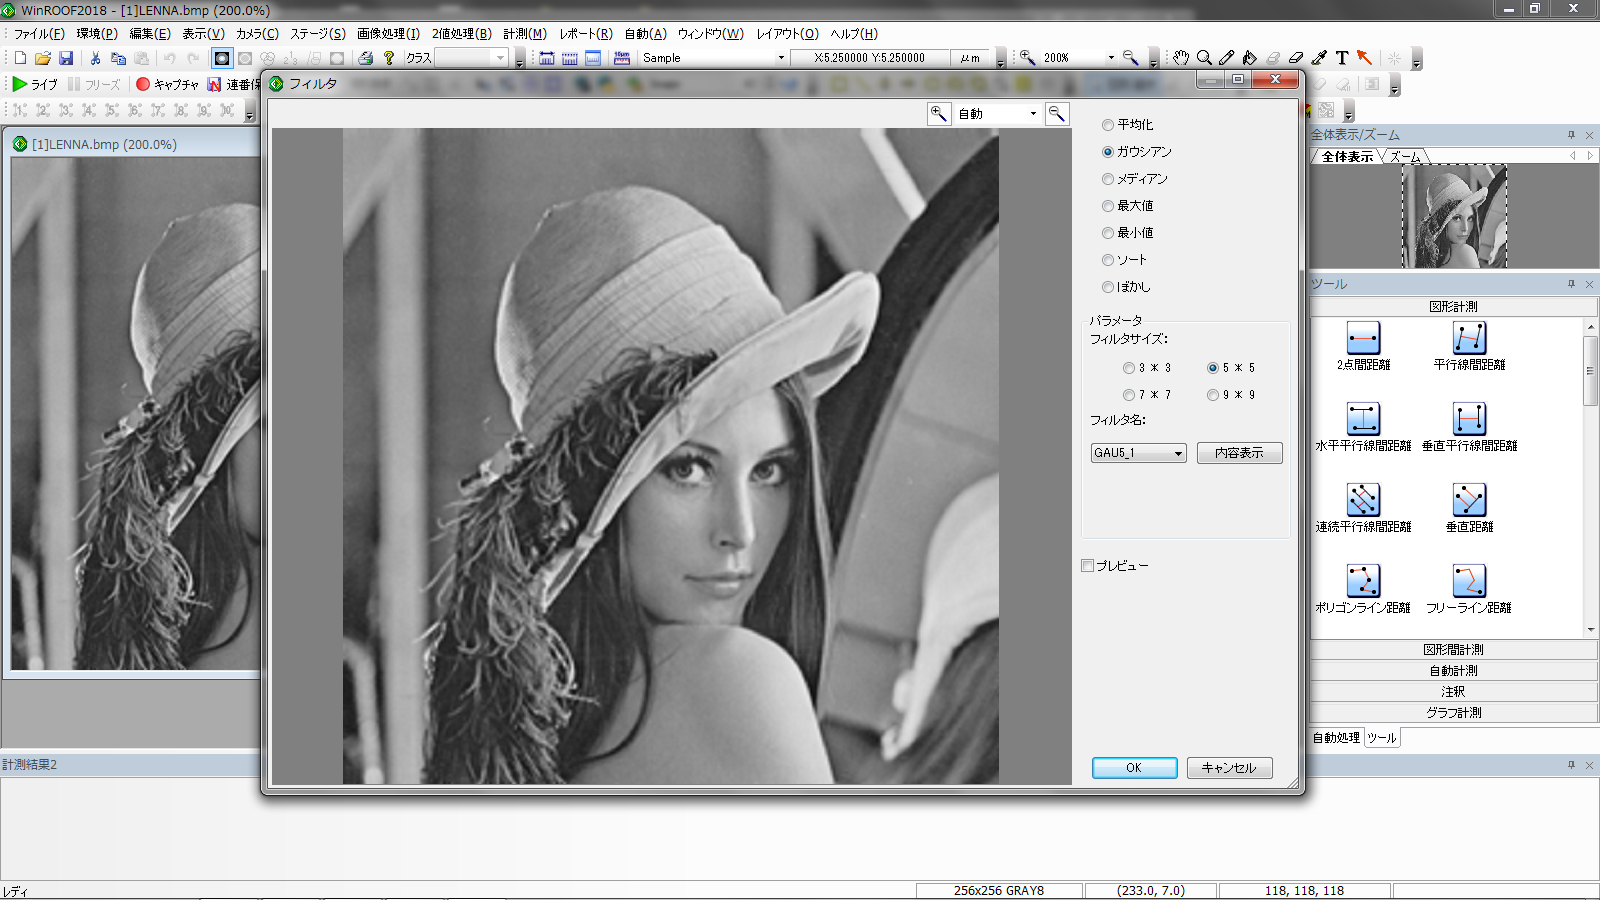Click the yellow question mark help icon

click(389, 58)
